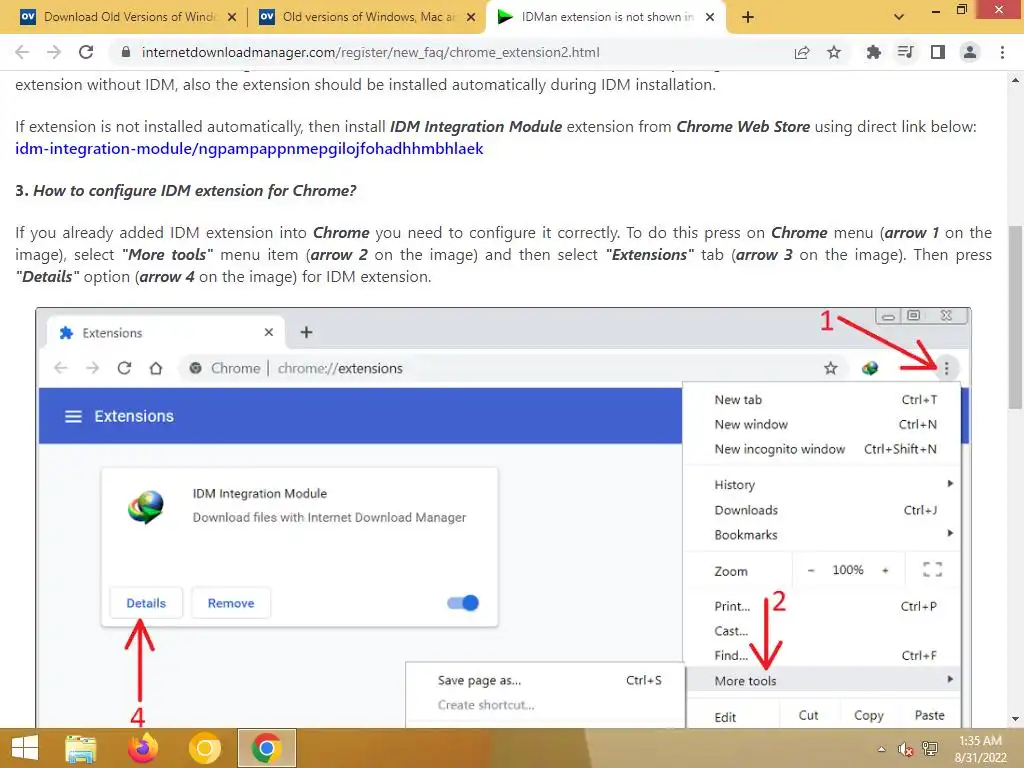This screenshot has height=768, width=1024.
Task: Open the network tray icon
Action: tap(929, 749)
